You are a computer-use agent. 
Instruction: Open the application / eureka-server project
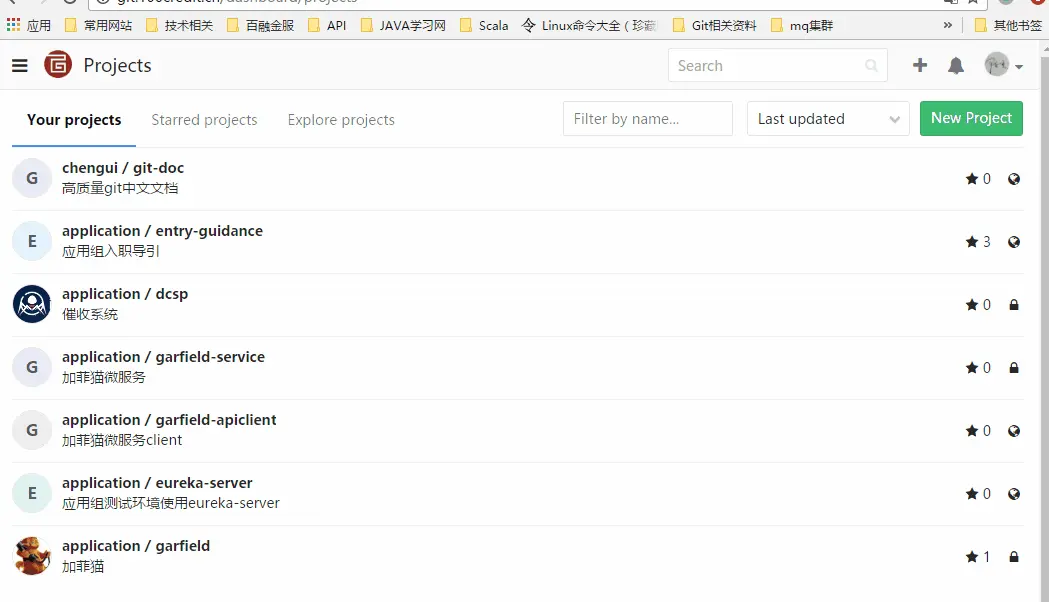click(x=157, y=482)
